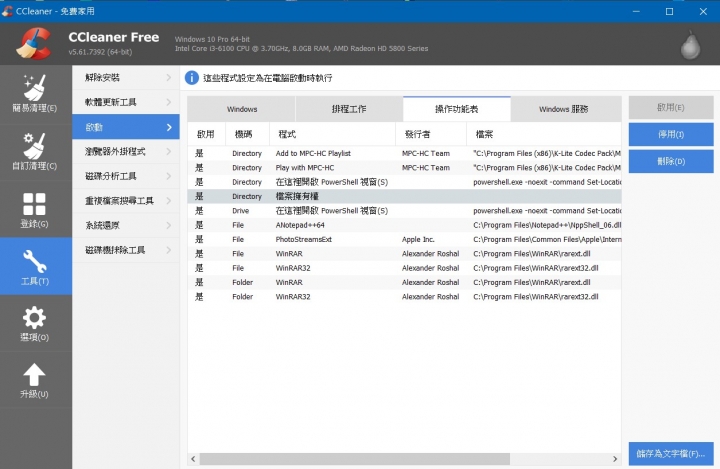This screenshot has height=469, width=720.
Task: Select the 檔案擁有權 row
Action: (404, 196)
